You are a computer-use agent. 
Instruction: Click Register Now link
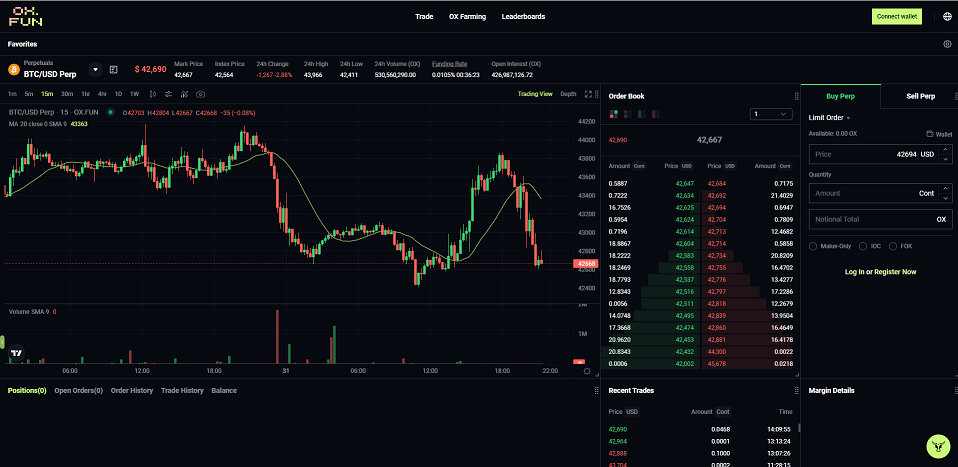pyautogui.click(x=895, y=272)
